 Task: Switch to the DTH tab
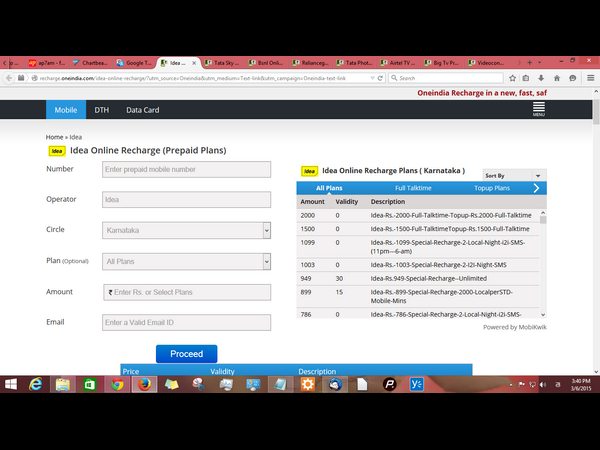click(x=101, y=110)
